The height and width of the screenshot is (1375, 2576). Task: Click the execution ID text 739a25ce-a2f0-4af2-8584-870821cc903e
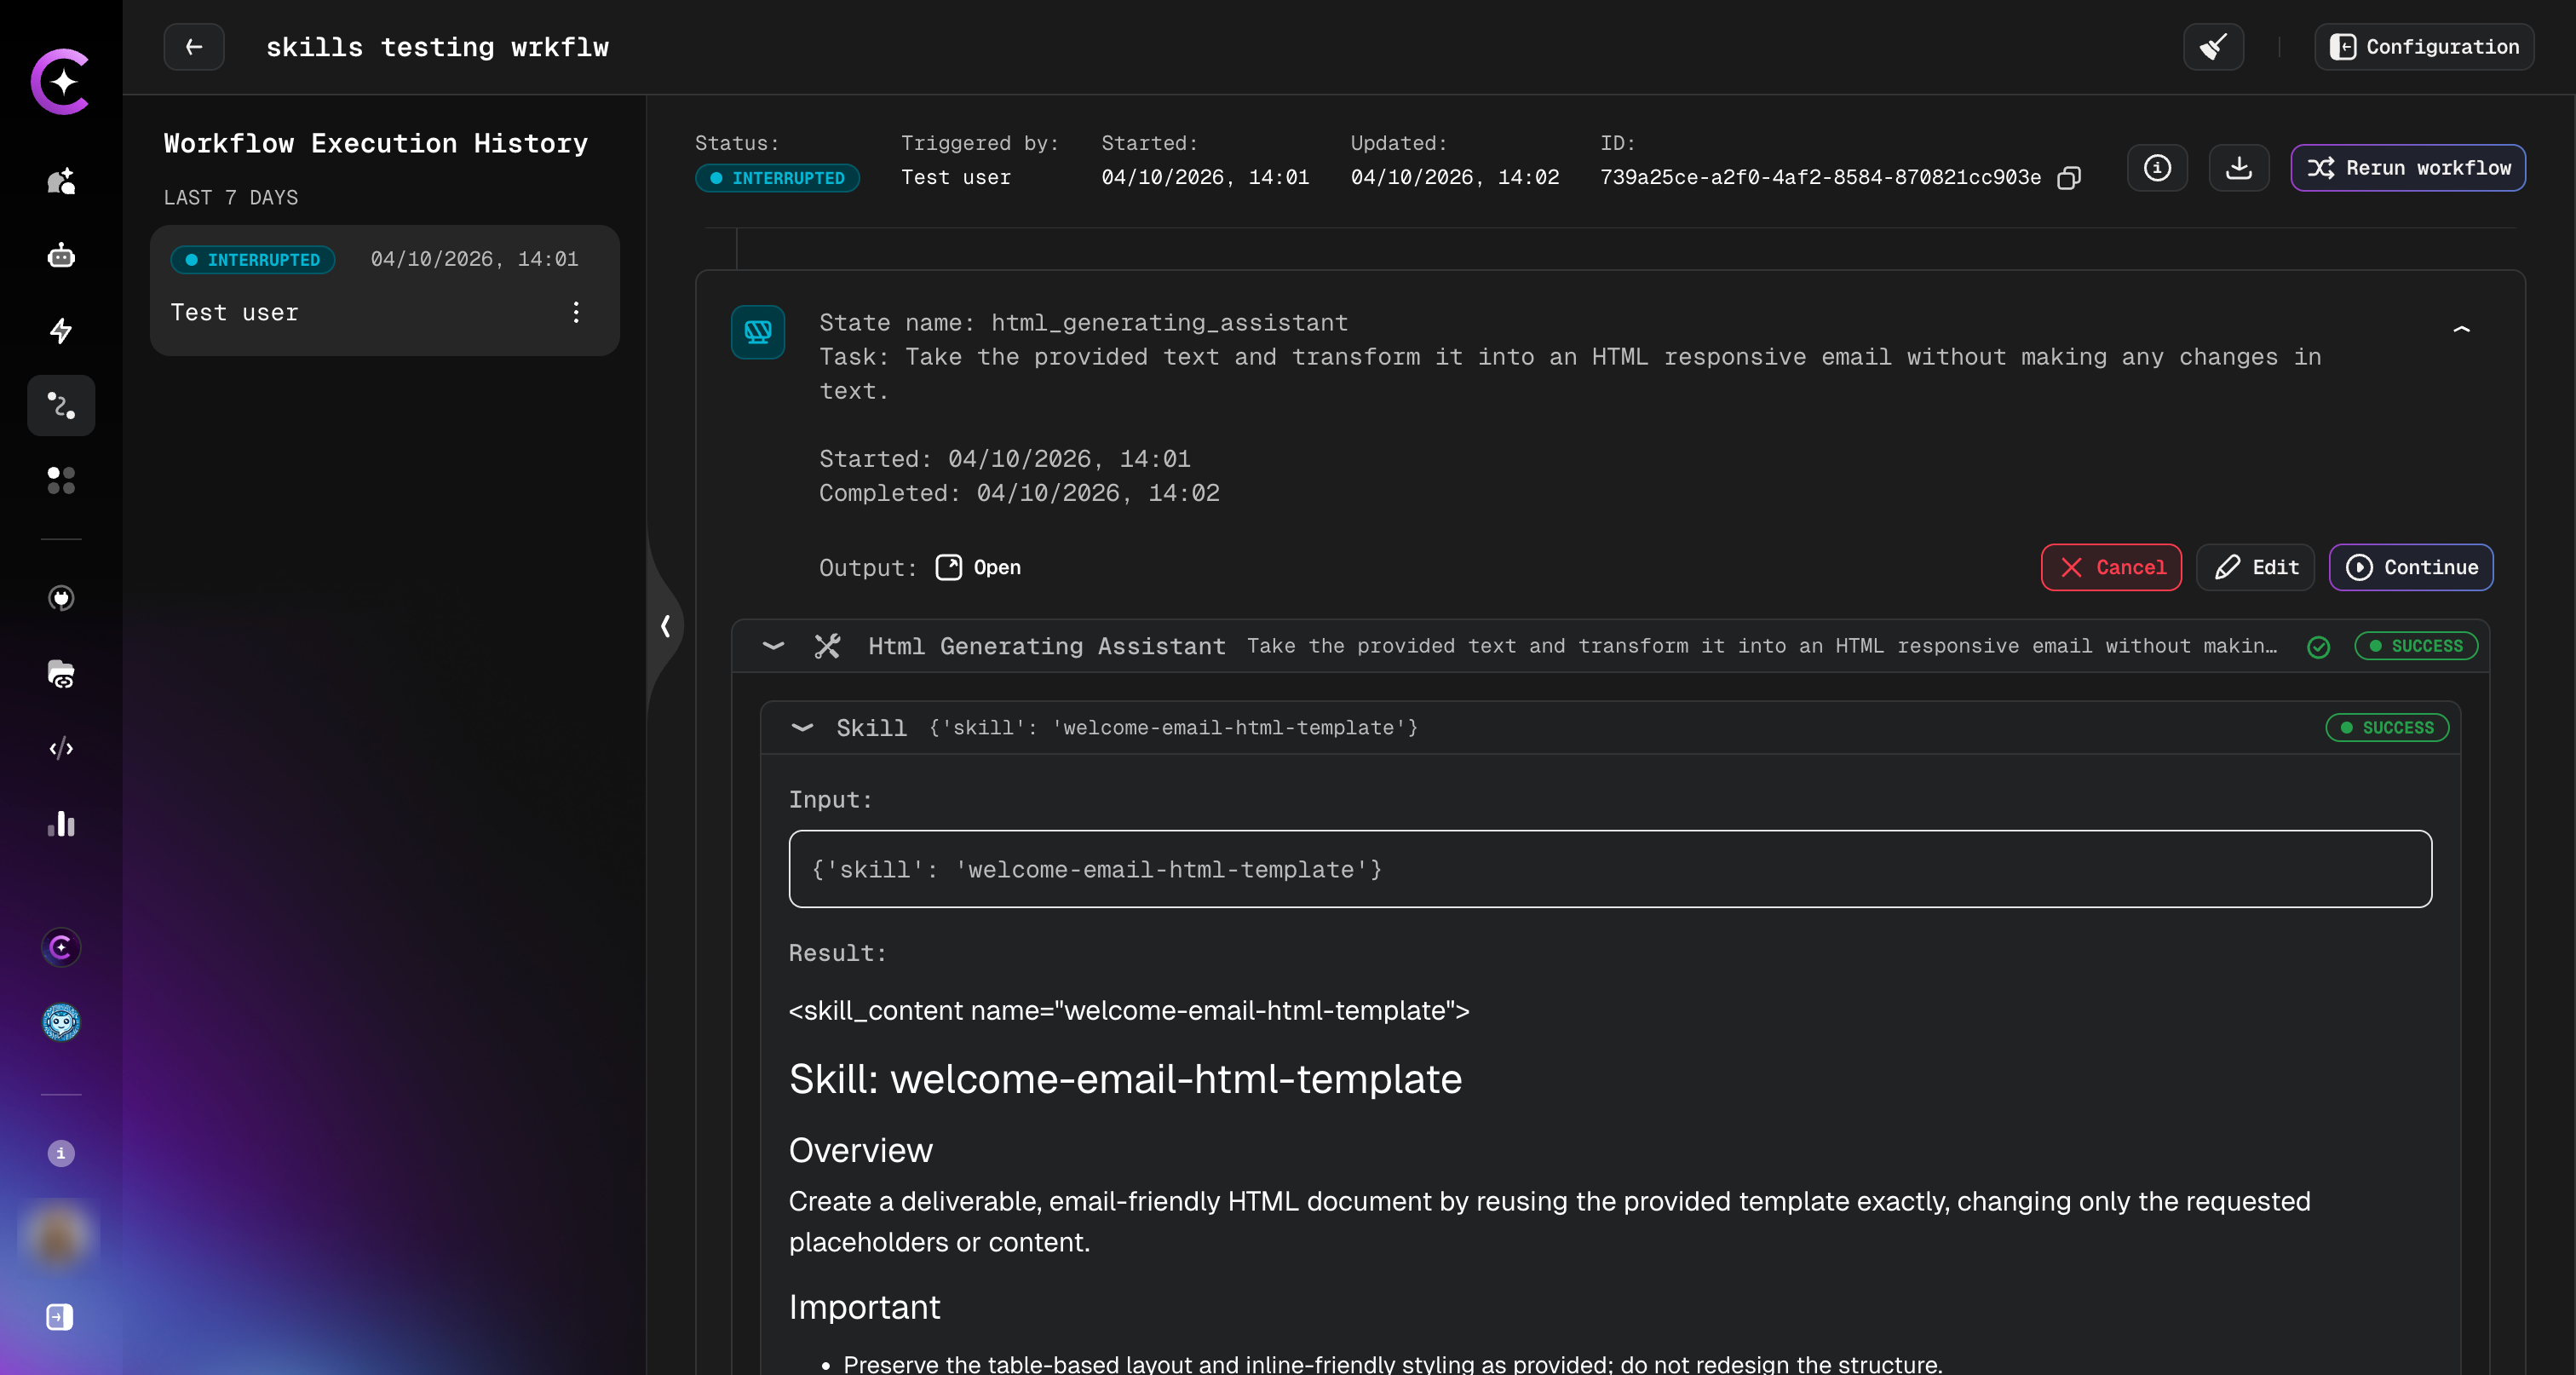click(x=1820, y=177)
